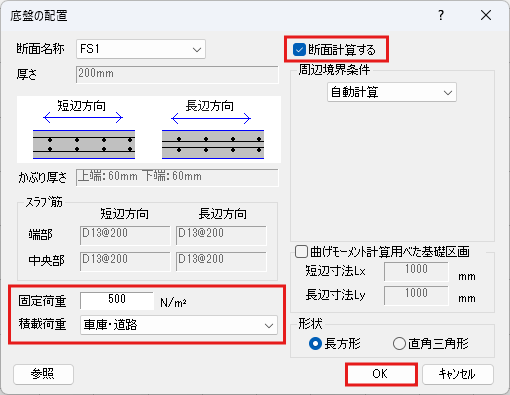510x395 pixels.
Task: Click the 短辺寸法Lx field
Action: point(416,271)
